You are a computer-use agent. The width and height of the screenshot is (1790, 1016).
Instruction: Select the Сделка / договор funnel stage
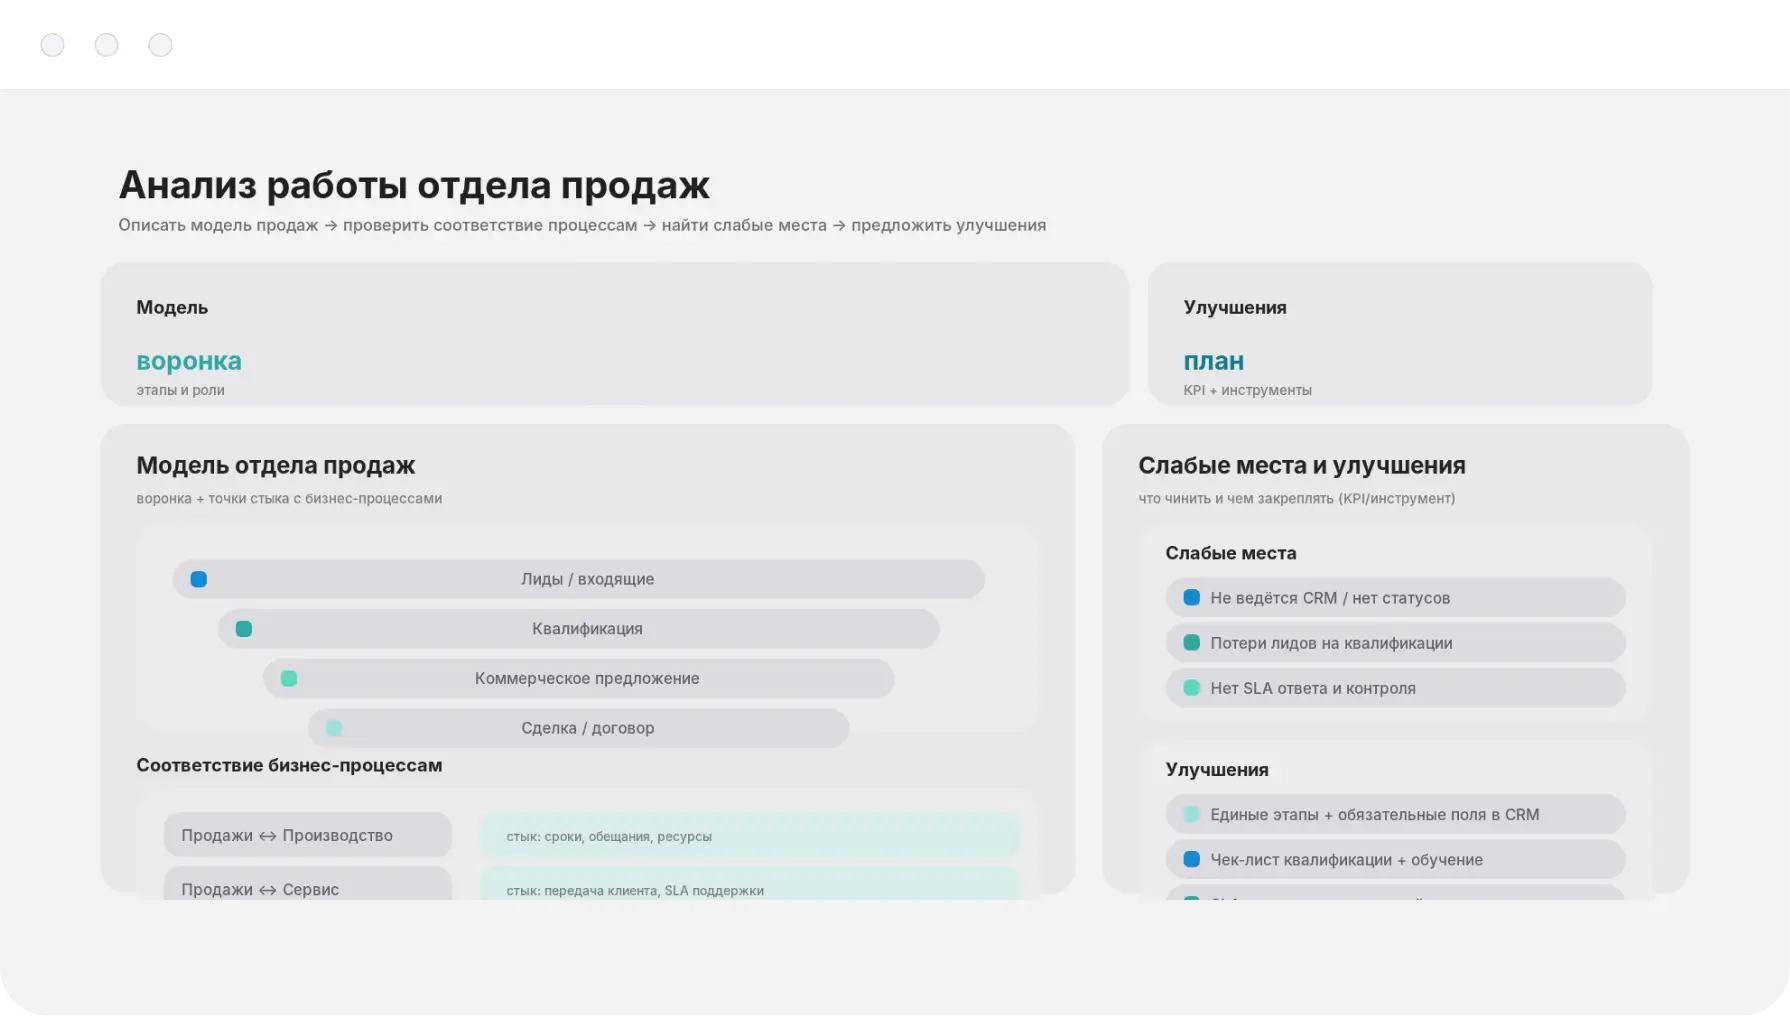pyautogui.click(x=587, y=728)
